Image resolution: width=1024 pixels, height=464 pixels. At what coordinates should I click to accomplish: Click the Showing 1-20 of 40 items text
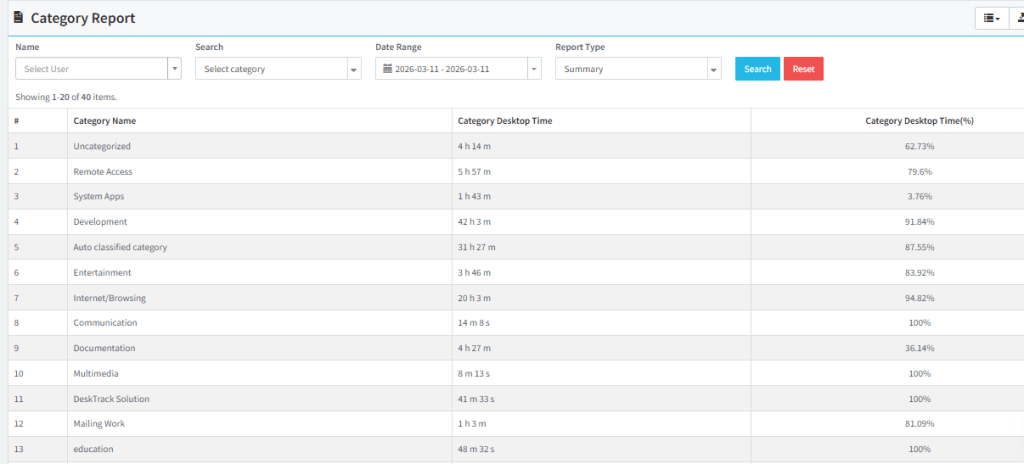[x=66, y=97]
